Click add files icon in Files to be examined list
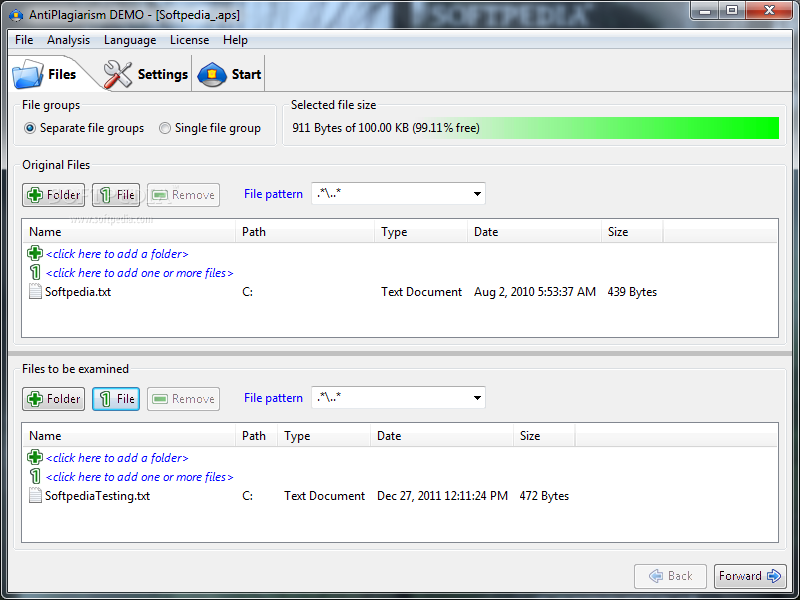 35,477
